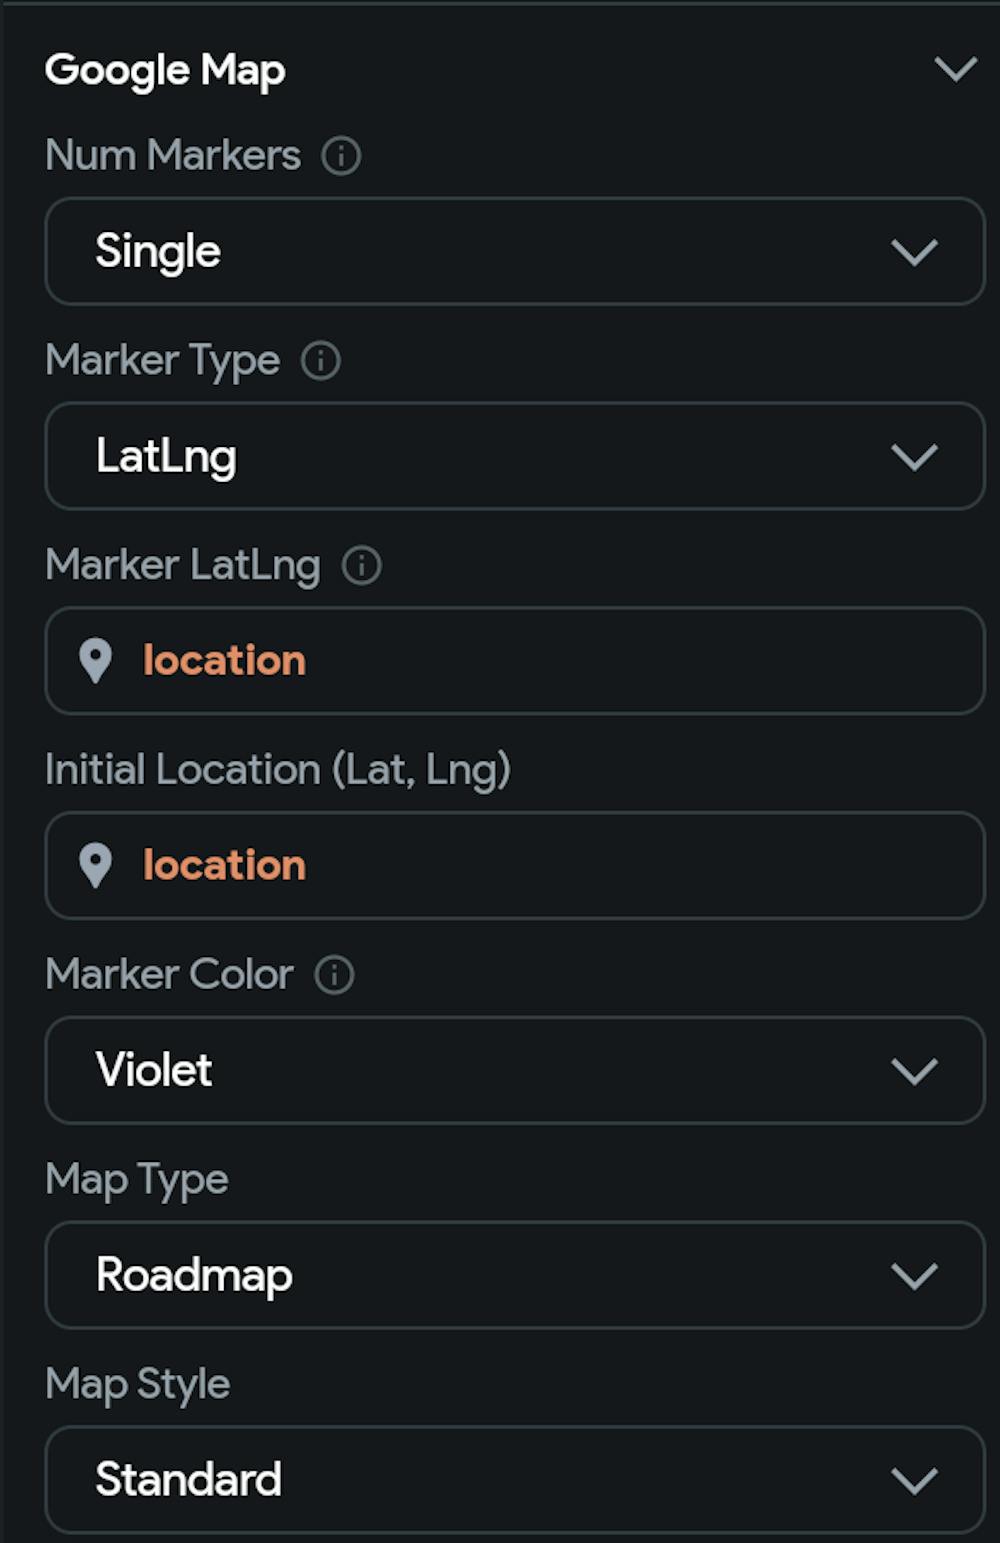This screenshot has height=1543, width=1000.
Task: Select the location value under Marker LatLng
Action: point(224,660)
